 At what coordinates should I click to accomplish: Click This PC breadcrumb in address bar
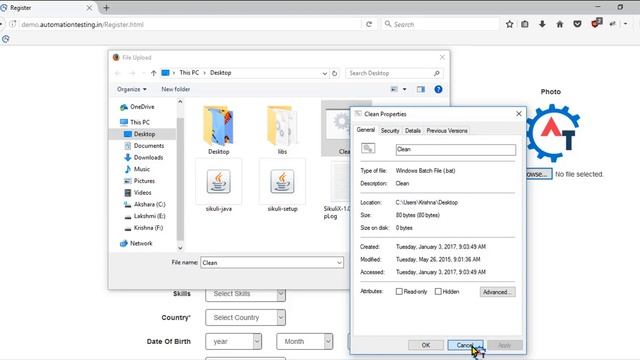189,73
